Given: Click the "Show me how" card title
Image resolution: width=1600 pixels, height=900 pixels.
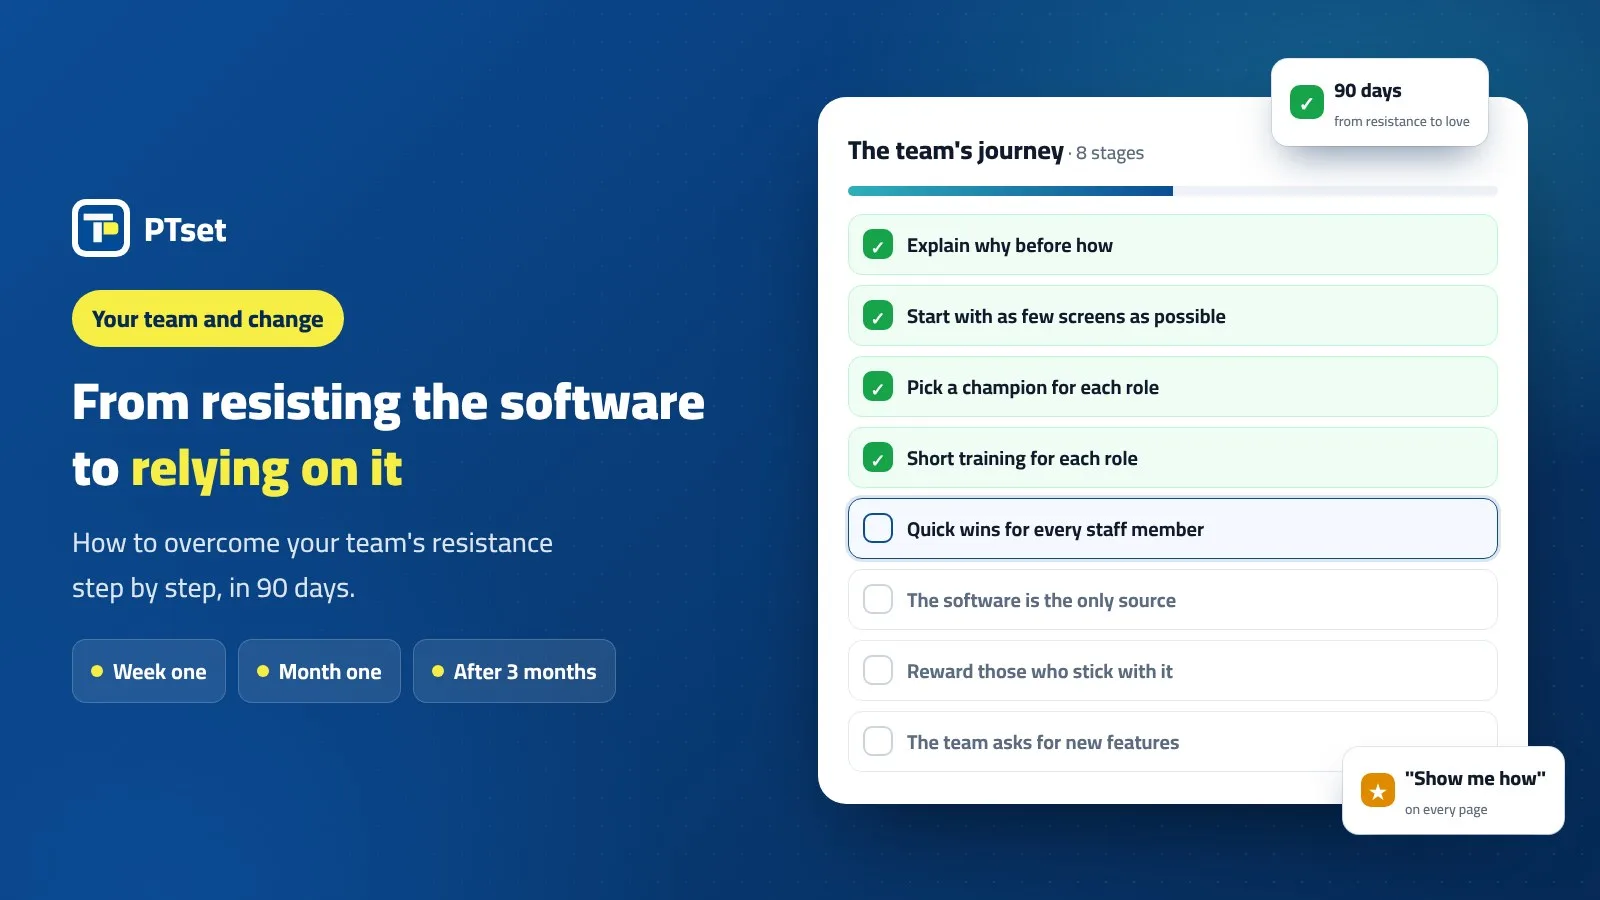Looking at the screenshot, I should [1475, 778].
